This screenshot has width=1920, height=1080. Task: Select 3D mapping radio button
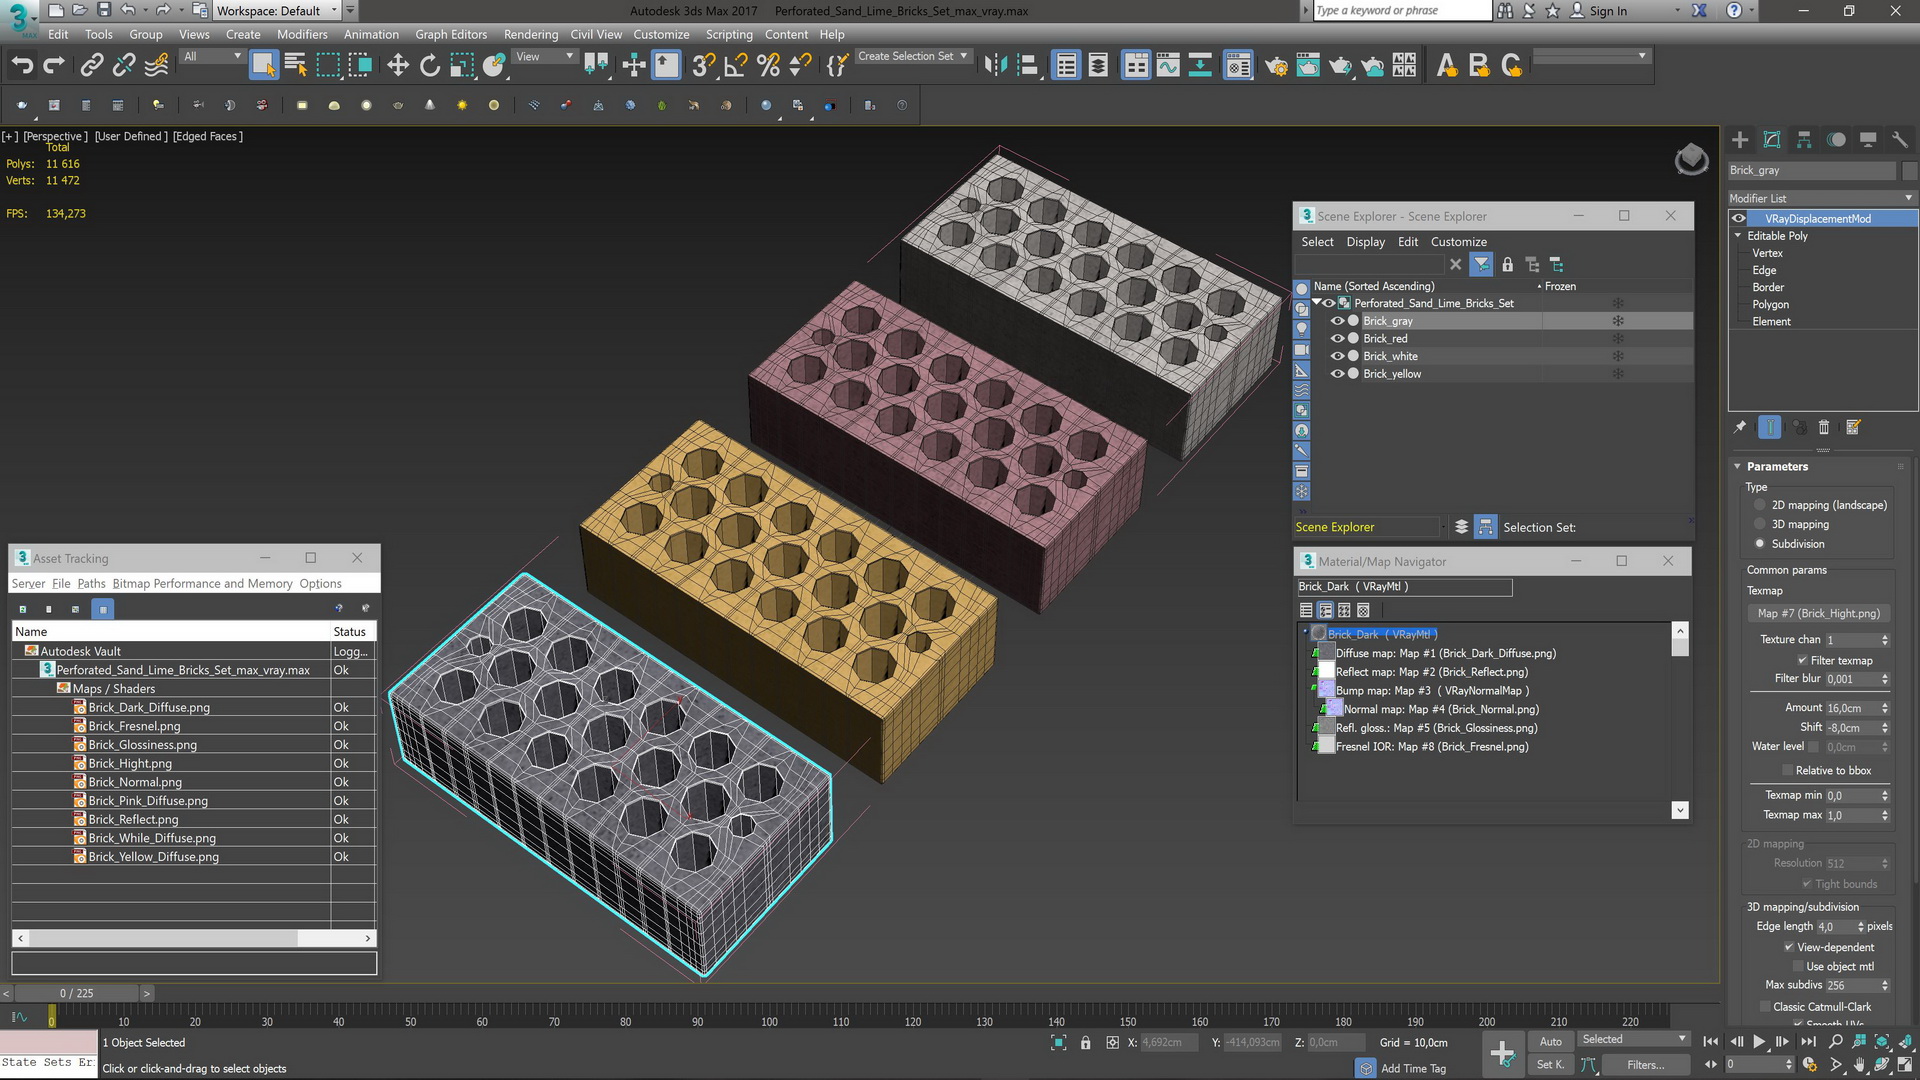tap(1760, 525)
